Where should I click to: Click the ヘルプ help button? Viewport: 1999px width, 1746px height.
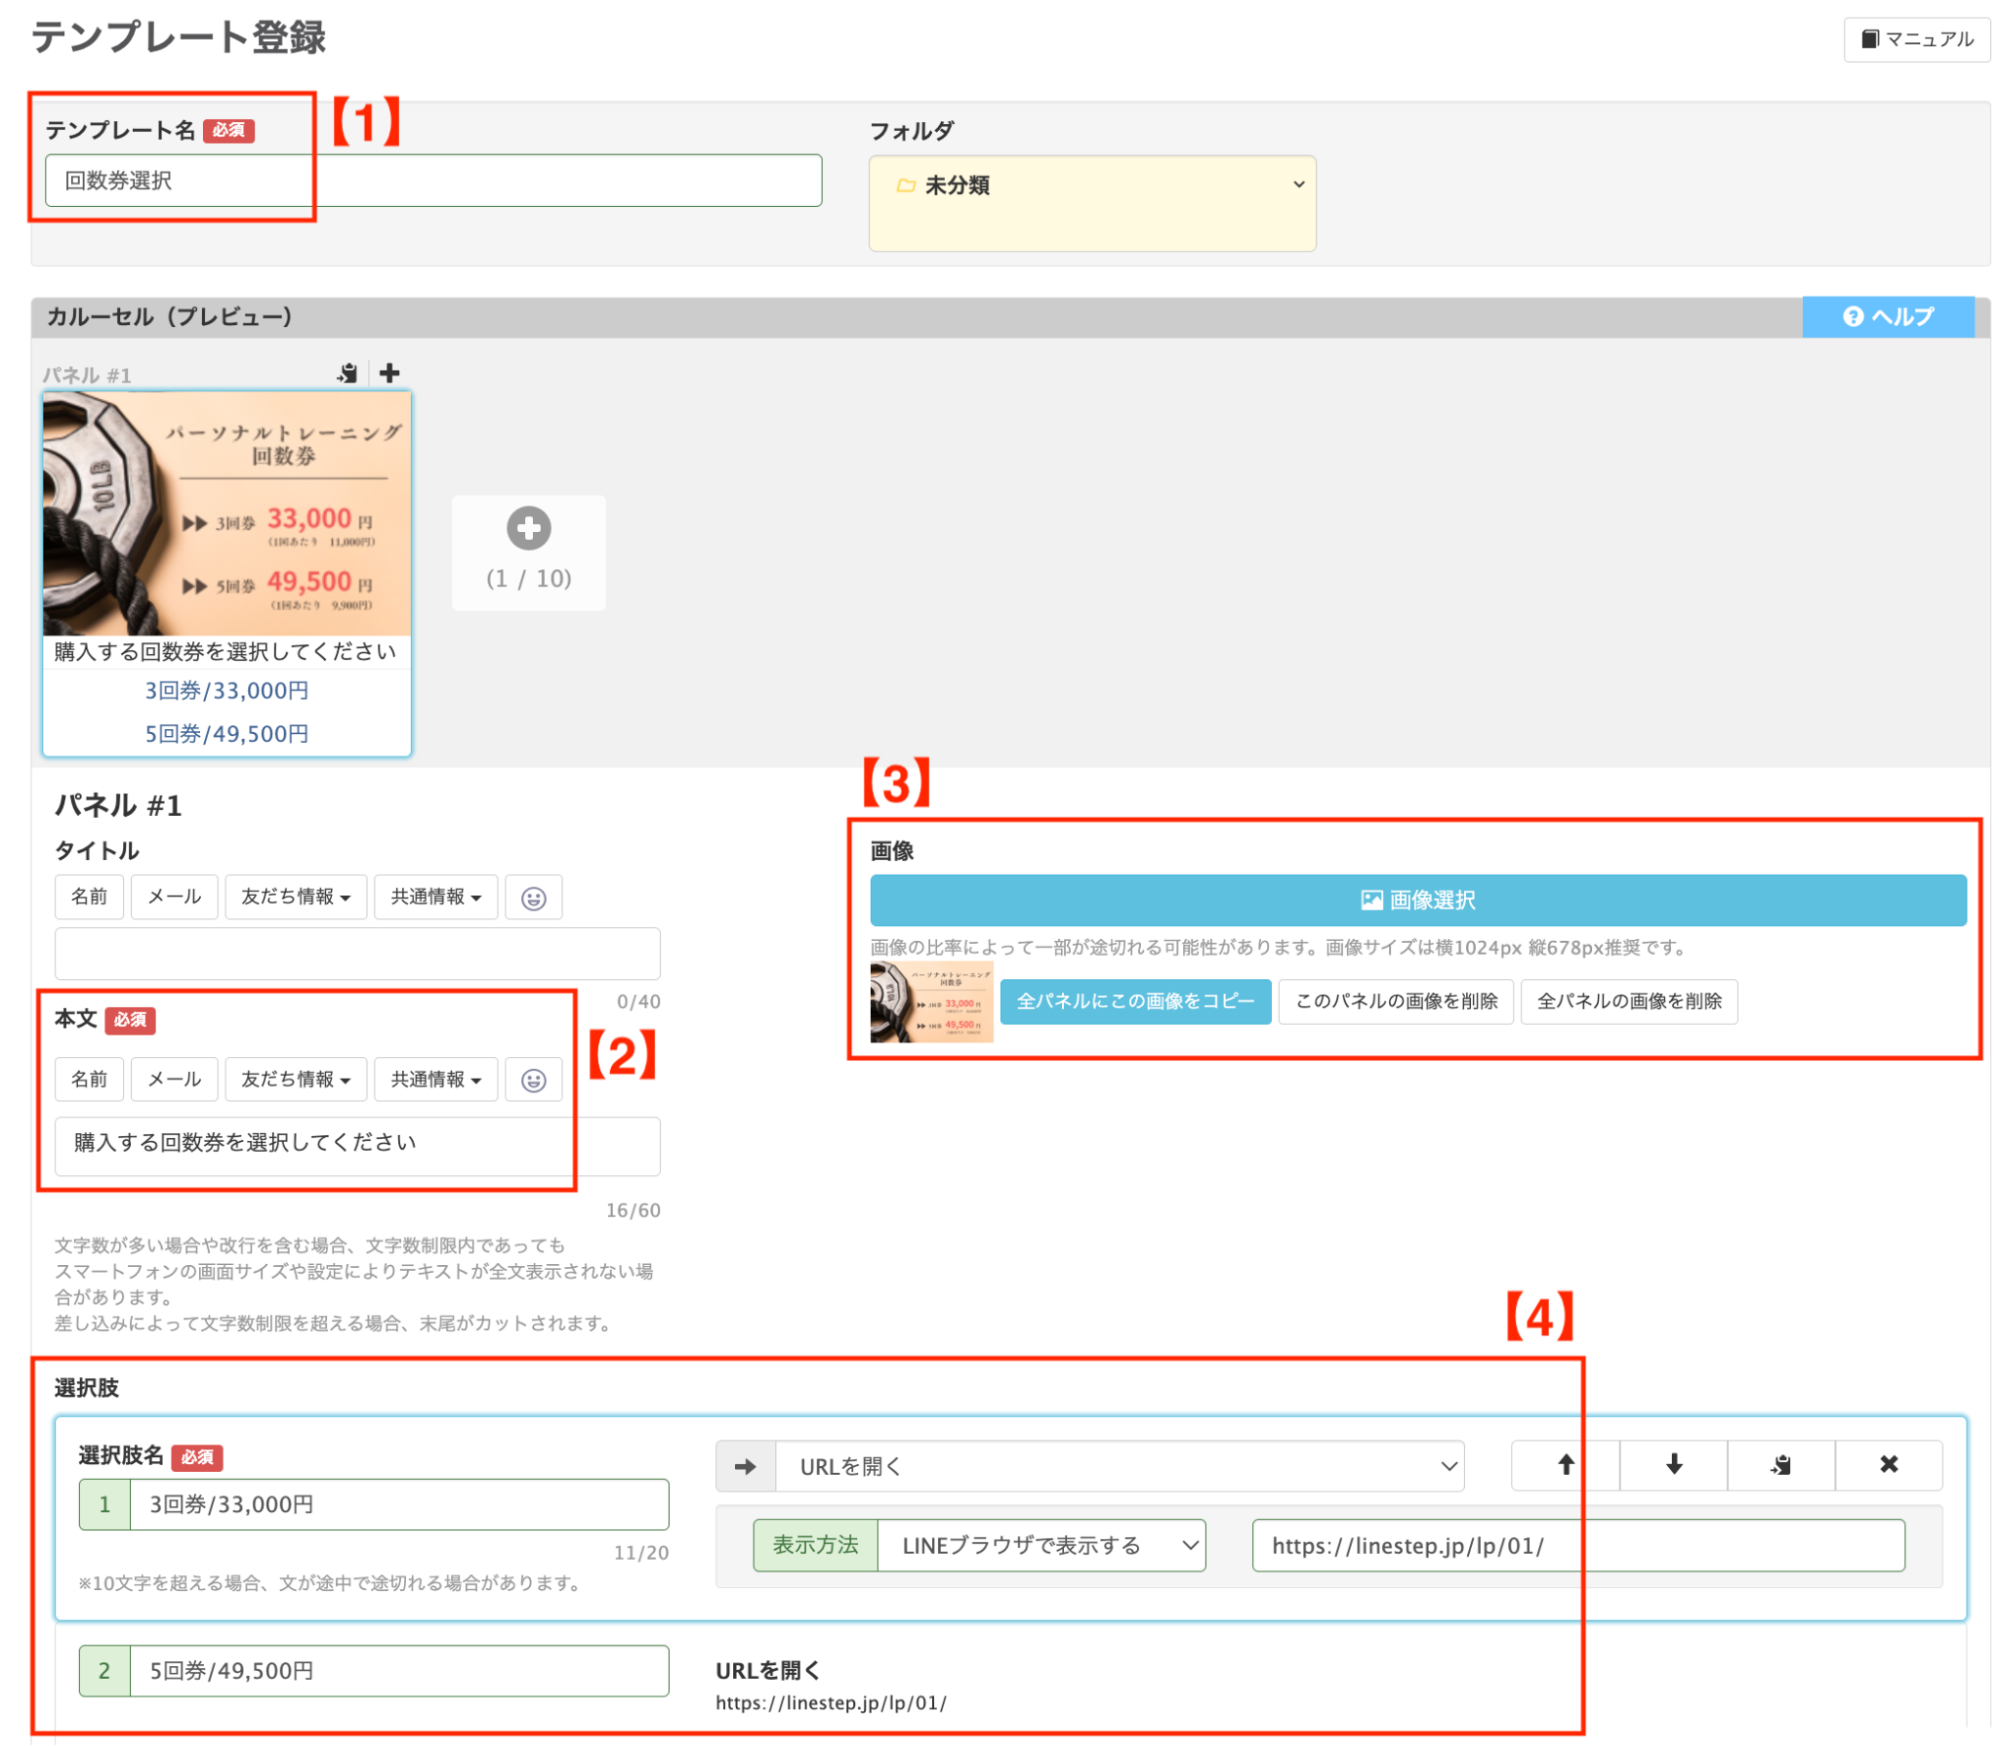(1887, 316)
